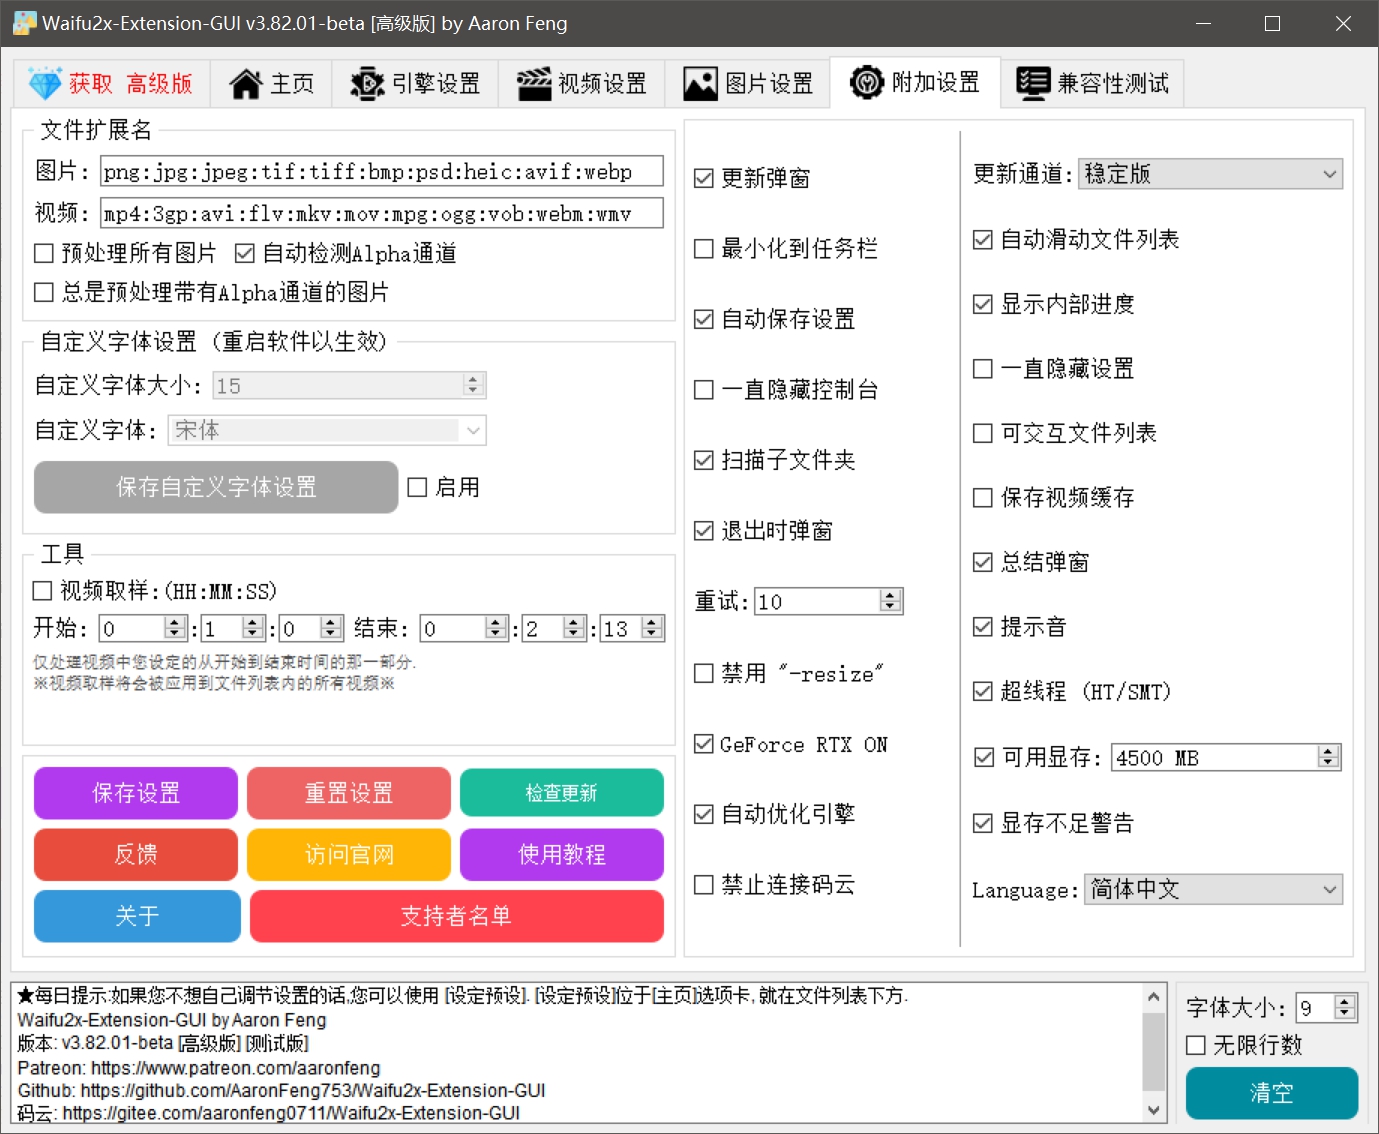
Task: Click the checklist icon on the 兼容性测试 tab
Action: point(1033,83)
